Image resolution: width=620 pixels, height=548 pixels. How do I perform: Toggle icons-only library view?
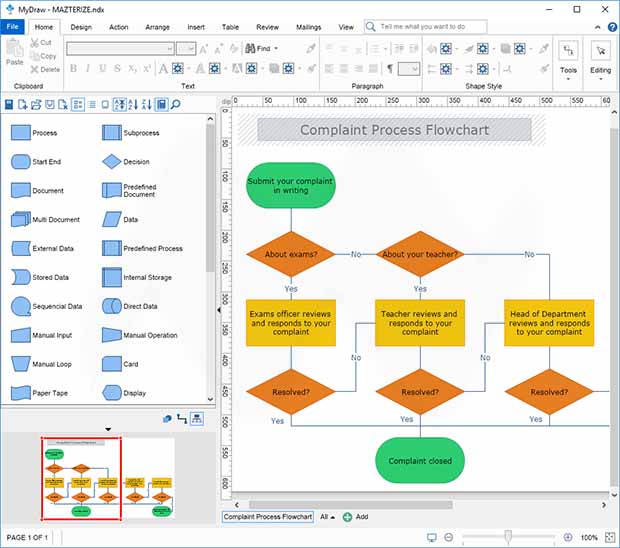pyautogui.click(x=105, y=104)
